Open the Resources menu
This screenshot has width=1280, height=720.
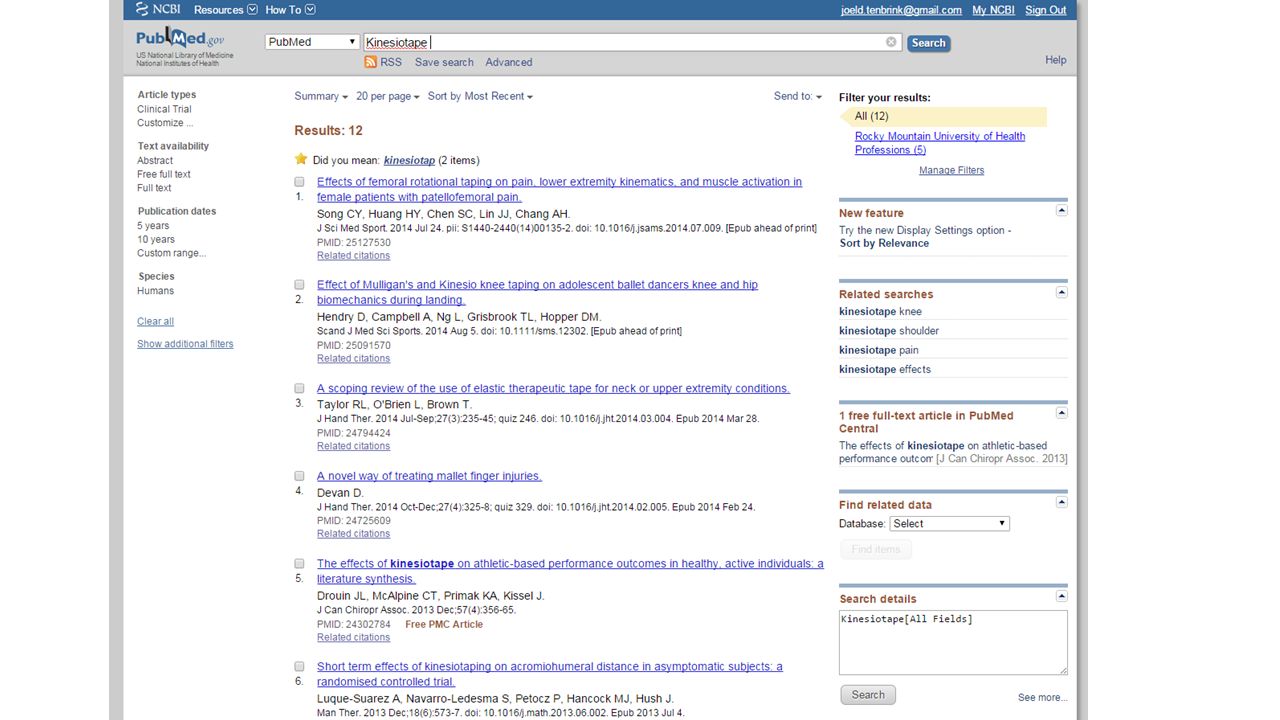point(226,10)
